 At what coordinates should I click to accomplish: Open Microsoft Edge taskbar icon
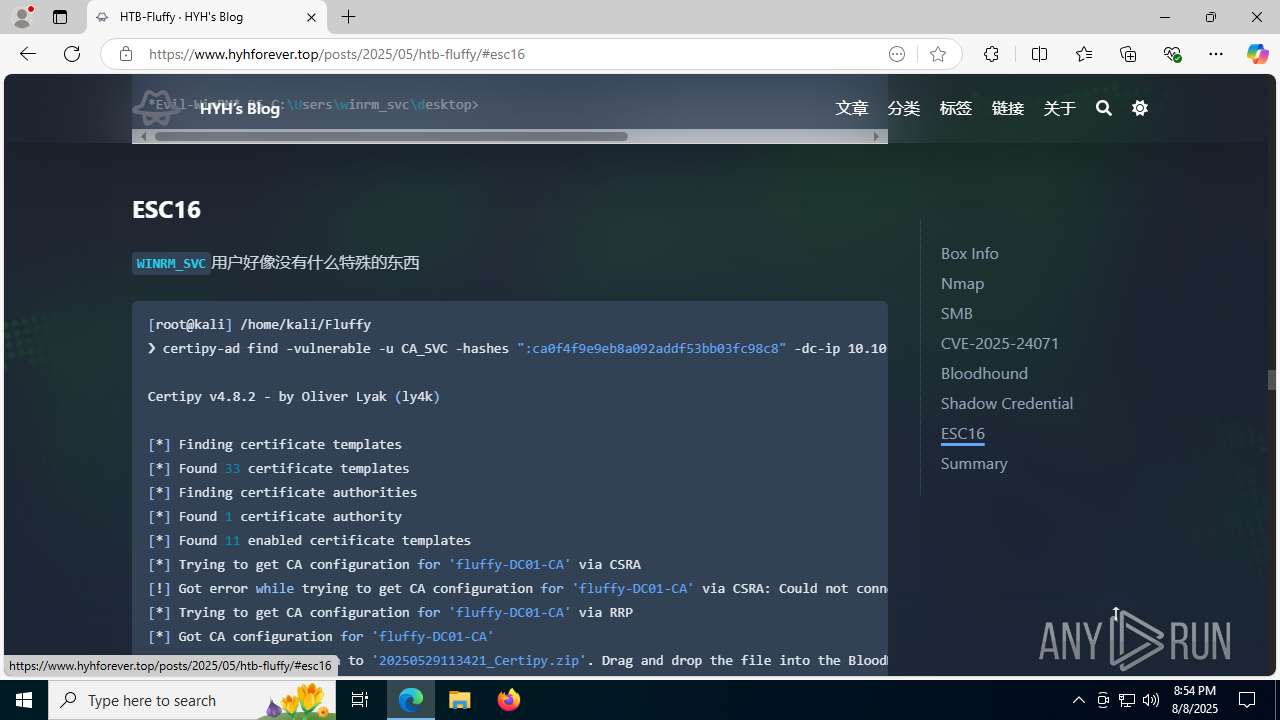coord(411,700)
